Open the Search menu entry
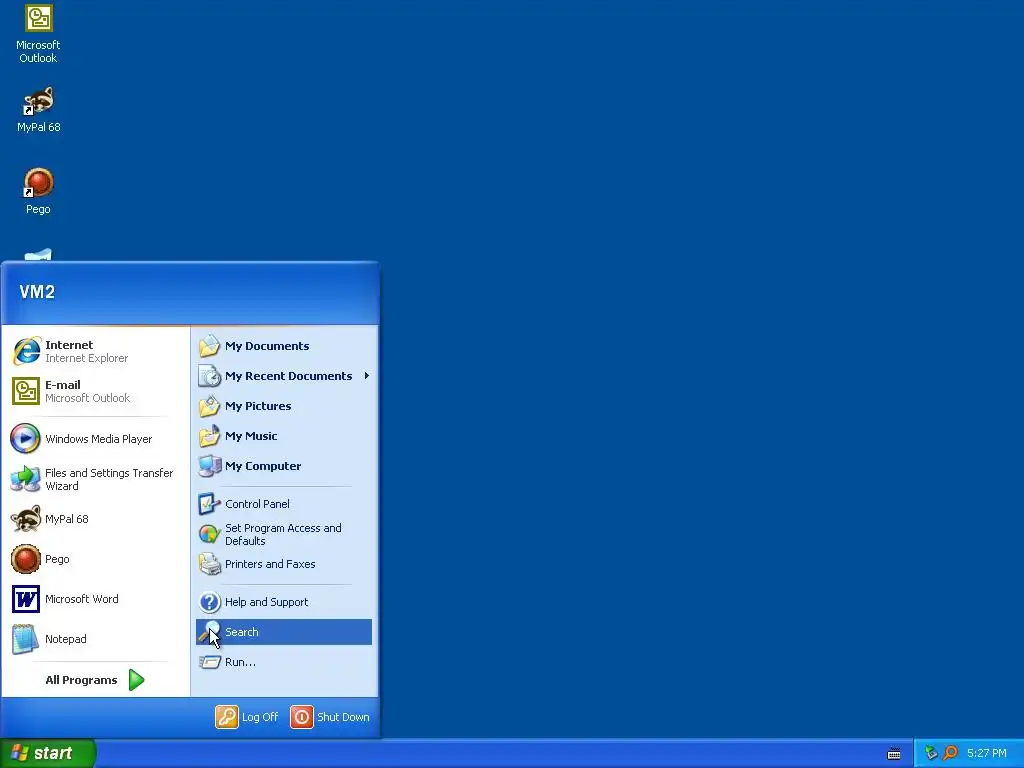This screenshot has height=768, width=1024. point(284,632)
